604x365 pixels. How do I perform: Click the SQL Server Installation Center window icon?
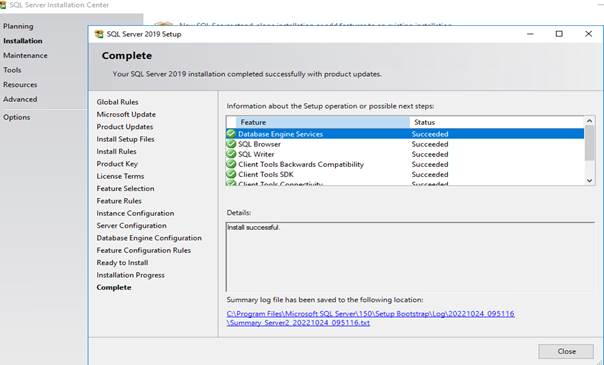pos(3,5)
